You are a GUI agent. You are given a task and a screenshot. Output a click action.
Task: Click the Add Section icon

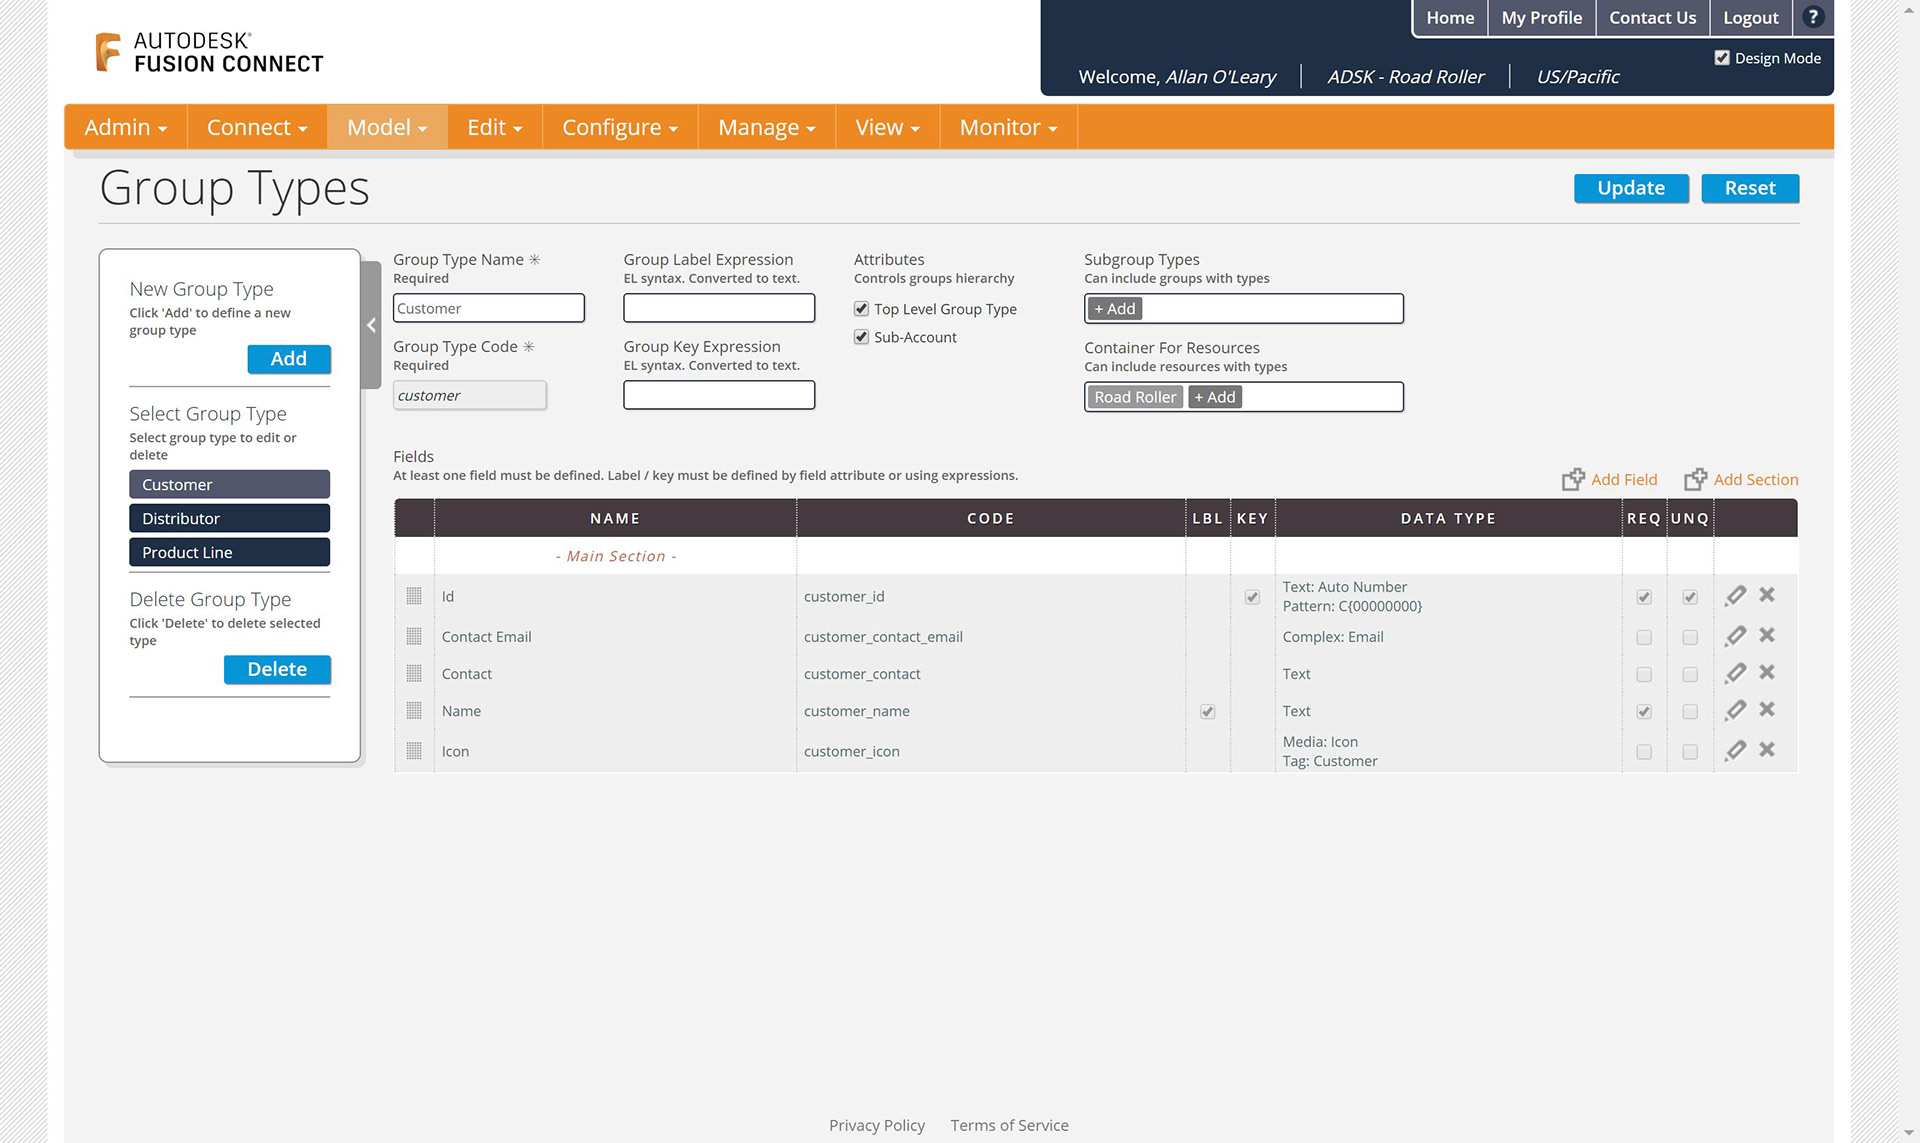point(1695,480)
